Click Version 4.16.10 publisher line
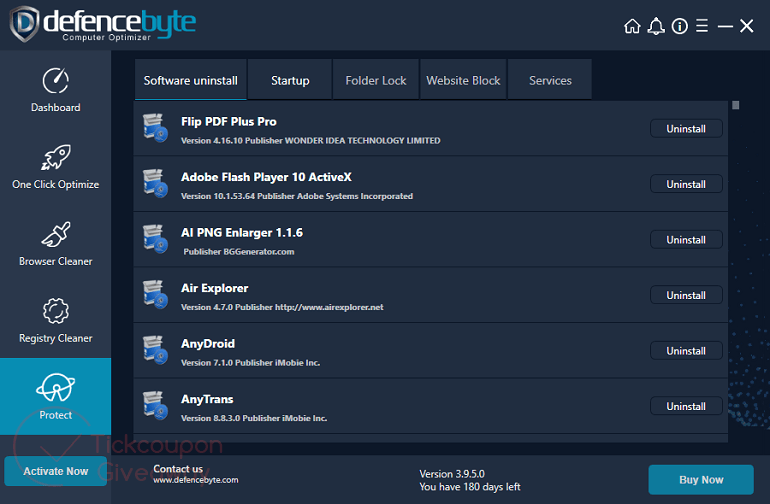This screenshot has height=504, width=770. click(x=310, y=140)
